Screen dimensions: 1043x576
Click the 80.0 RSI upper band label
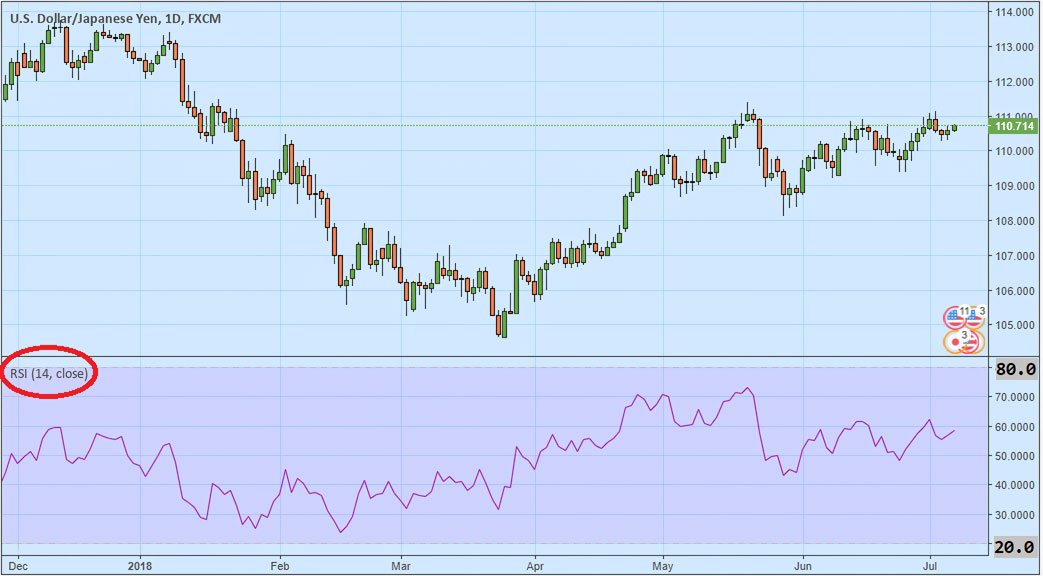[x=1016, y=368]
